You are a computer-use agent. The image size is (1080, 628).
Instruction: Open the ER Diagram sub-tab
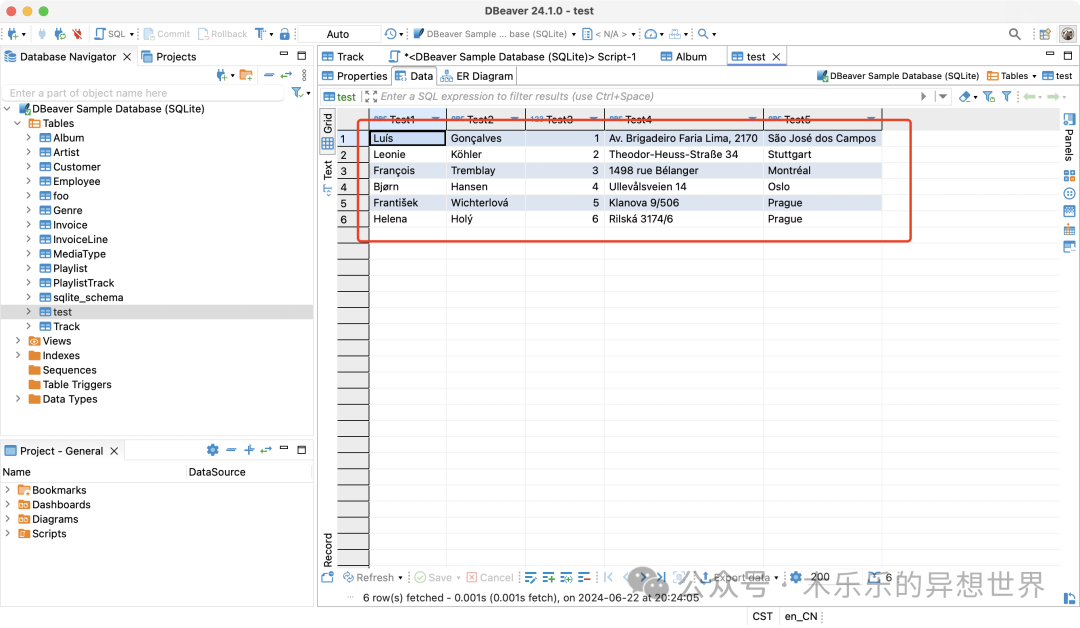pos(477,76)
